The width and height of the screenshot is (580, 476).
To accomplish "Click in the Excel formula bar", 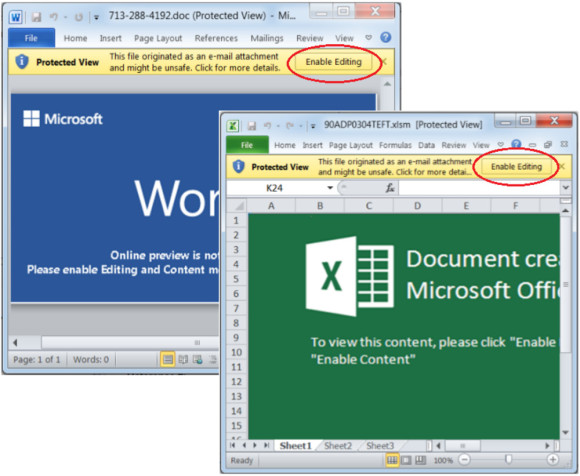I will (x=479, y=188).
